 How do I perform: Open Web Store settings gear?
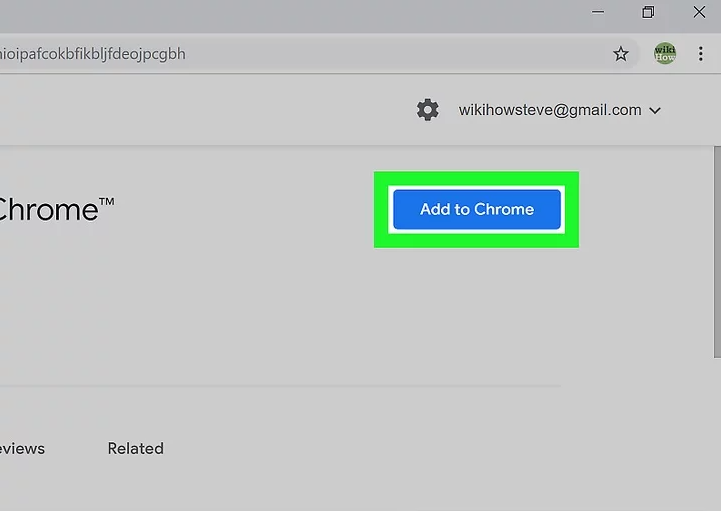[x=427, y=110]
